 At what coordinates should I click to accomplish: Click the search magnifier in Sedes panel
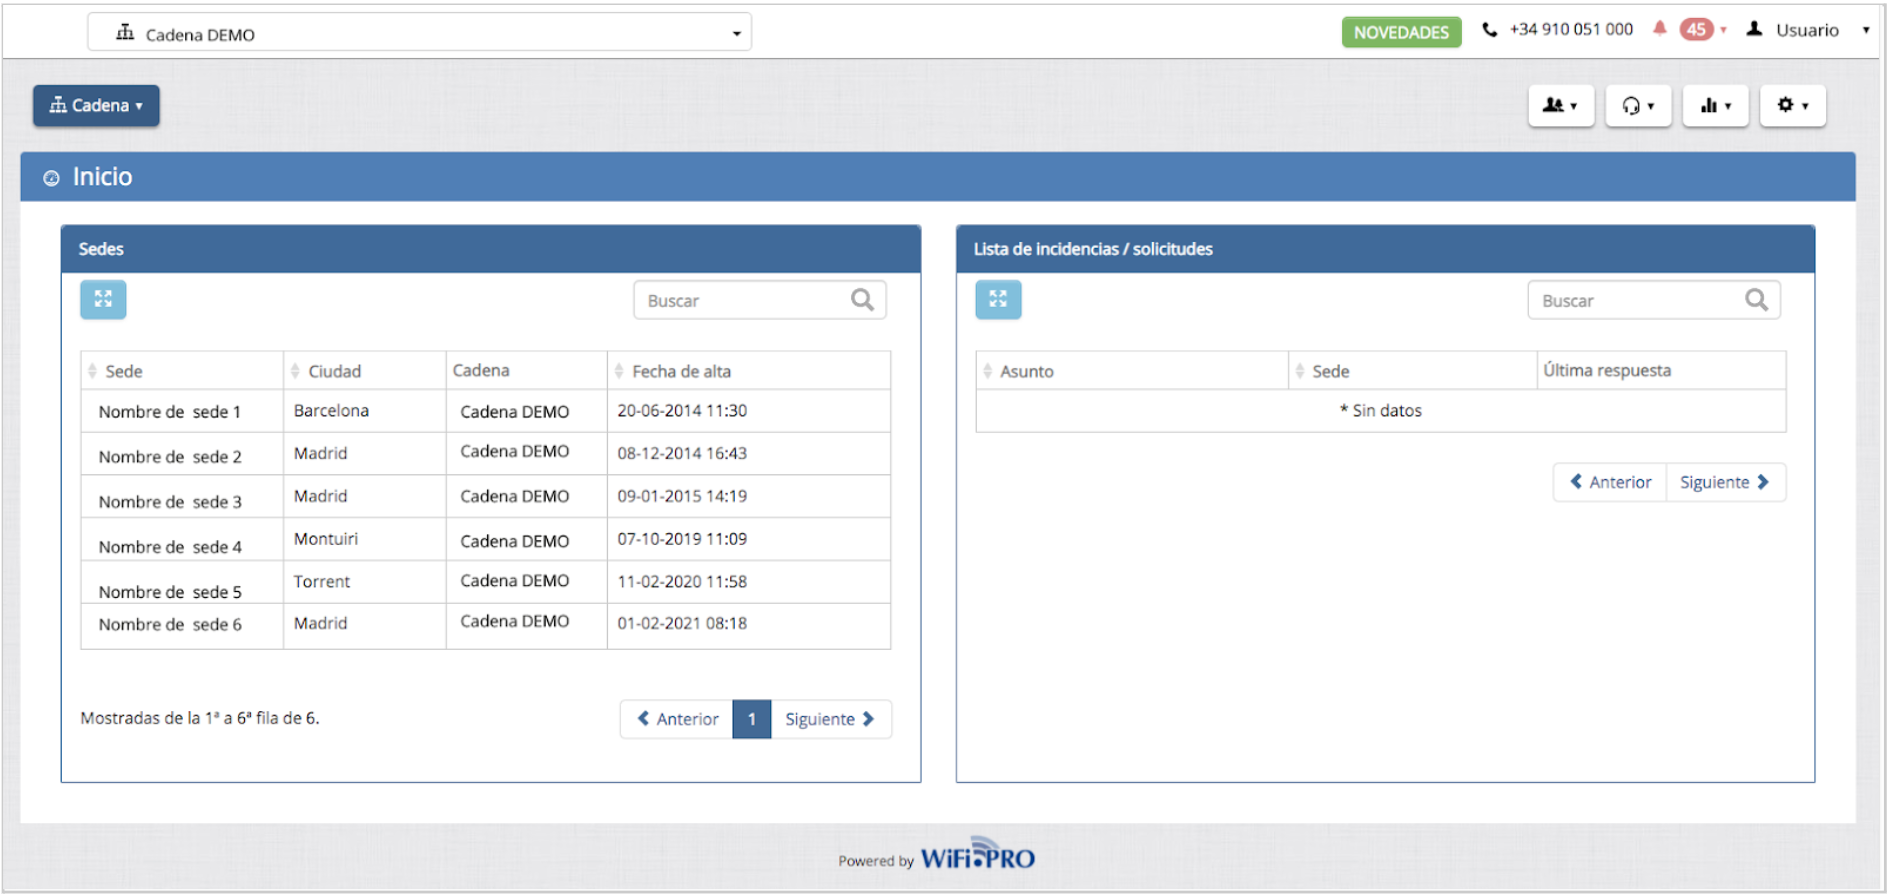pos(862,300)
